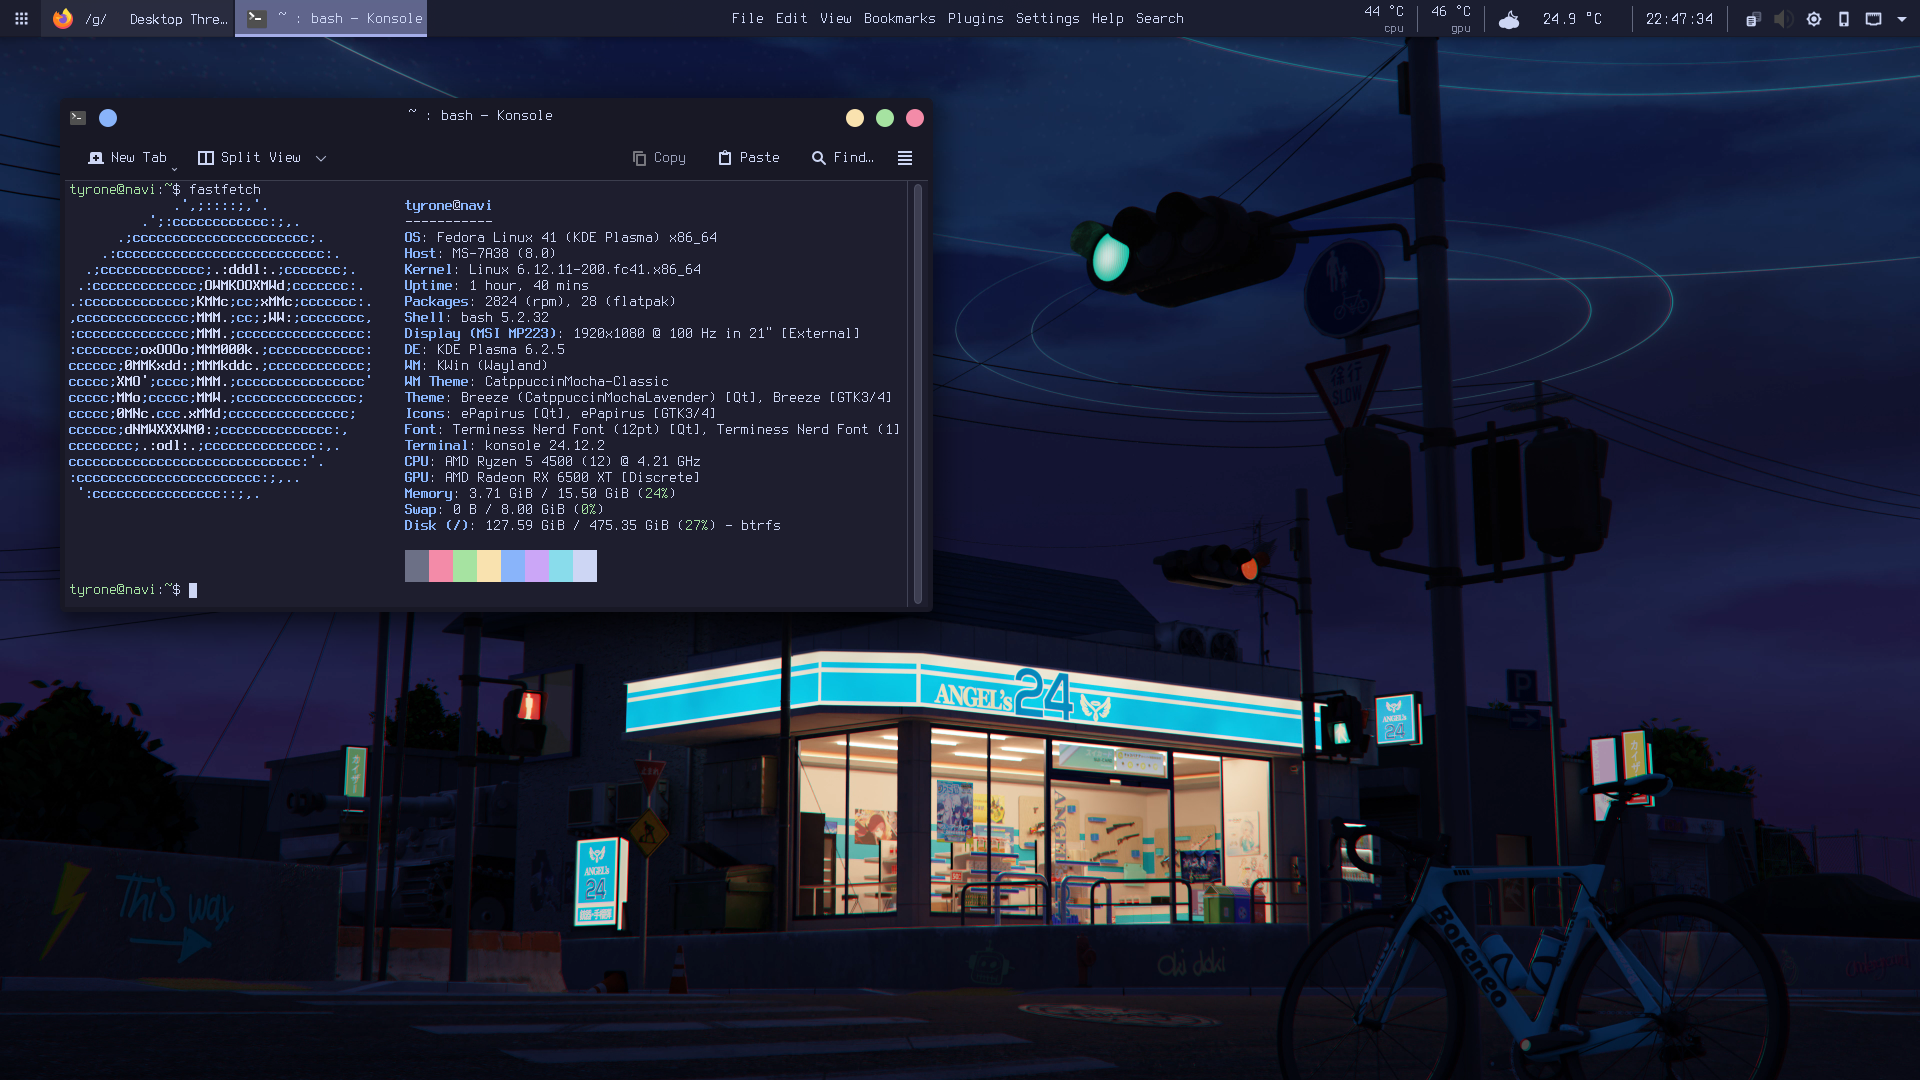Open the application launcher grid icon
1920x1080 pixels.
point(21,18)
